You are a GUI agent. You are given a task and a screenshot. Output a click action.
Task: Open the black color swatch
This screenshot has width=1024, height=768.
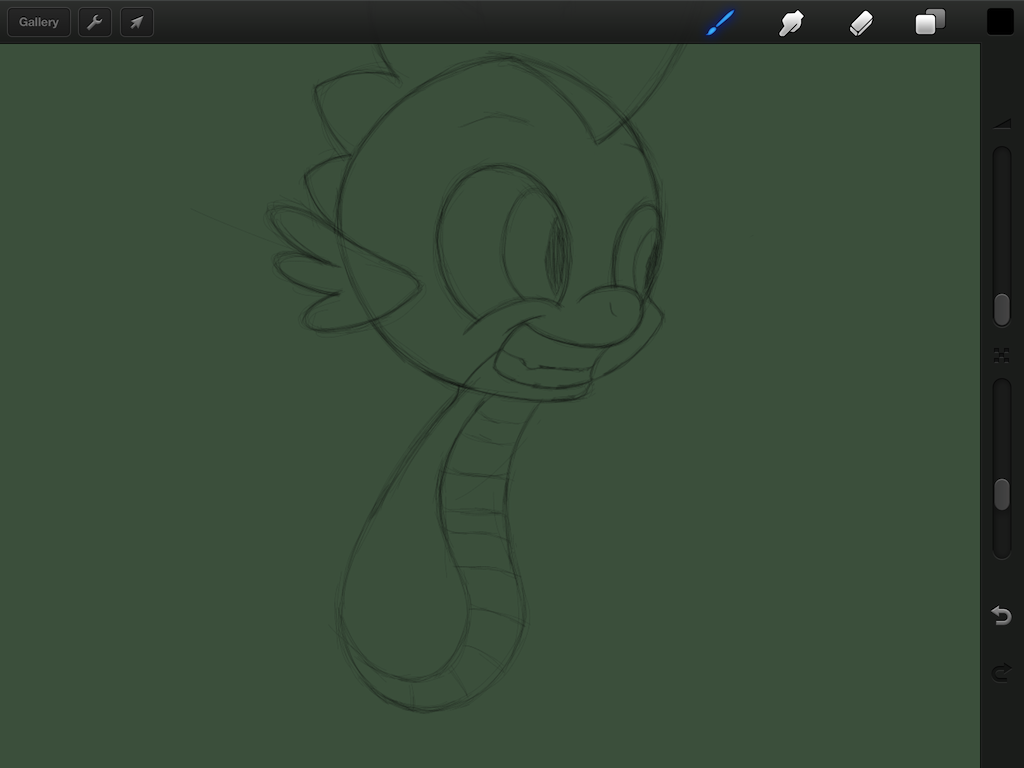pos(1000,22)
